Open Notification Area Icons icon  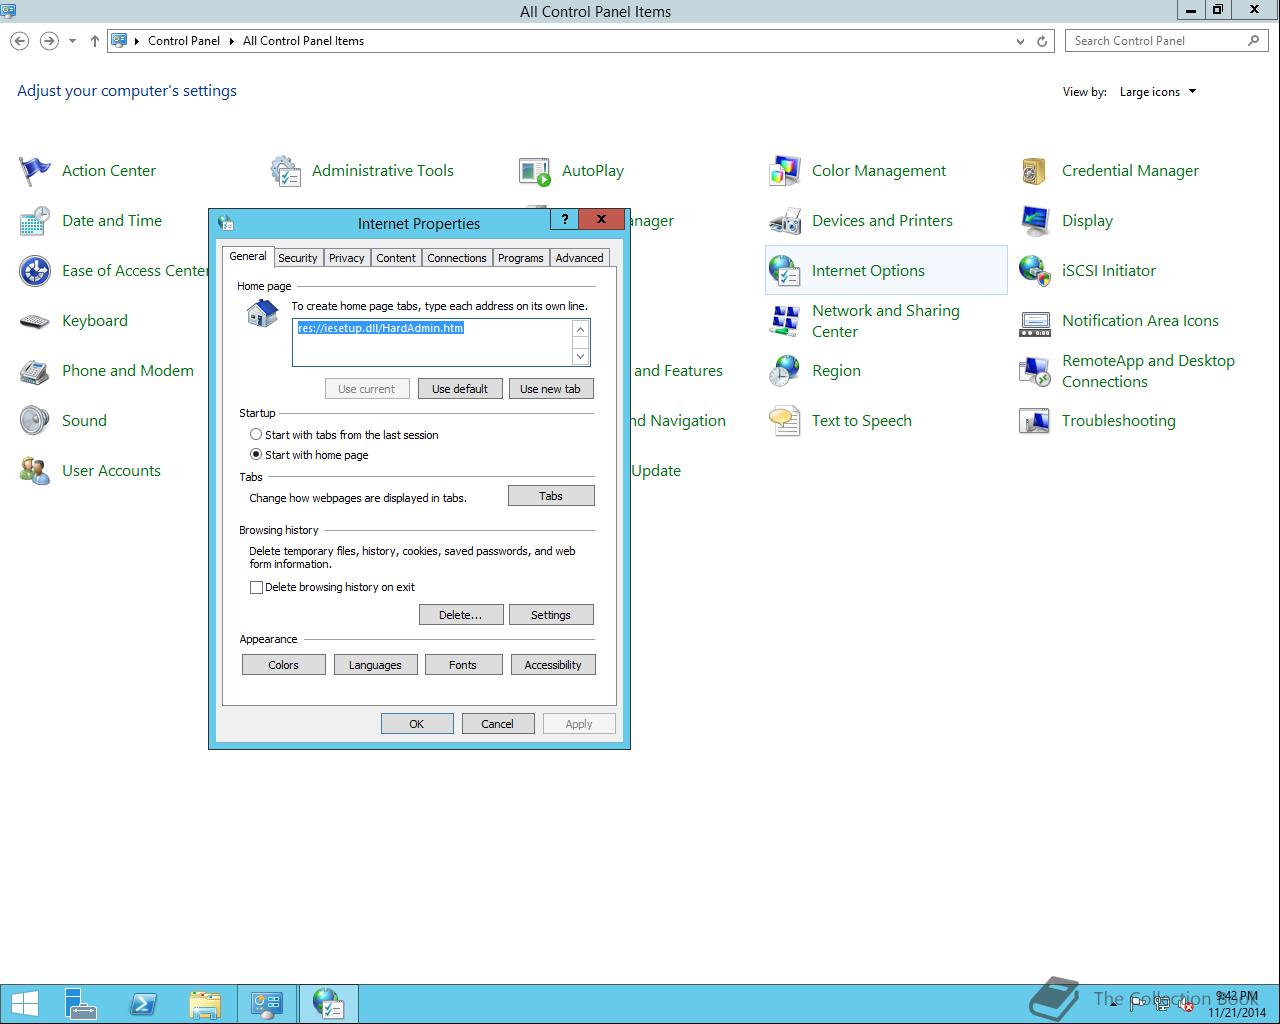(1035, 321)
